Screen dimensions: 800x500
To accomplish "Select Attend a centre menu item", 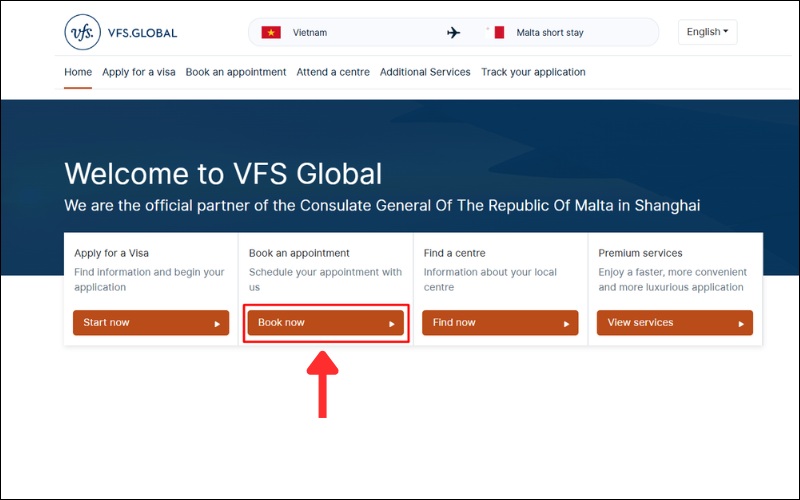I will pyautogui.click(x=333, y=72).
